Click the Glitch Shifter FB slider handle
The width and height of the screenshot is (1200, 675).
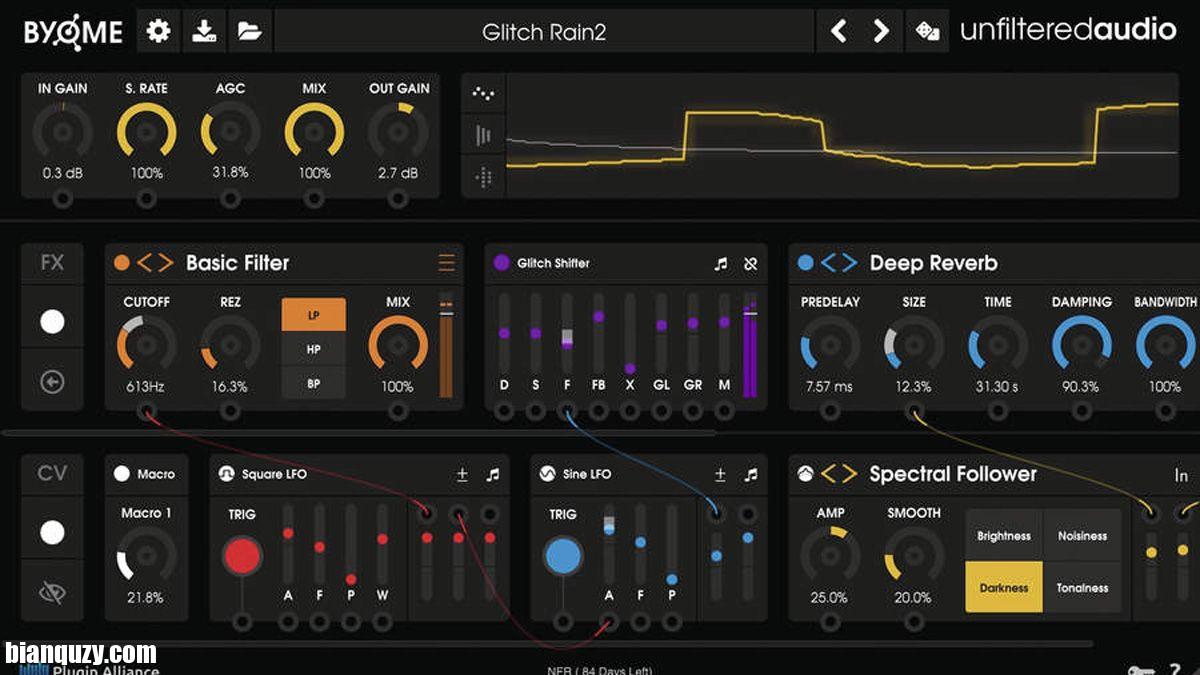598,317
